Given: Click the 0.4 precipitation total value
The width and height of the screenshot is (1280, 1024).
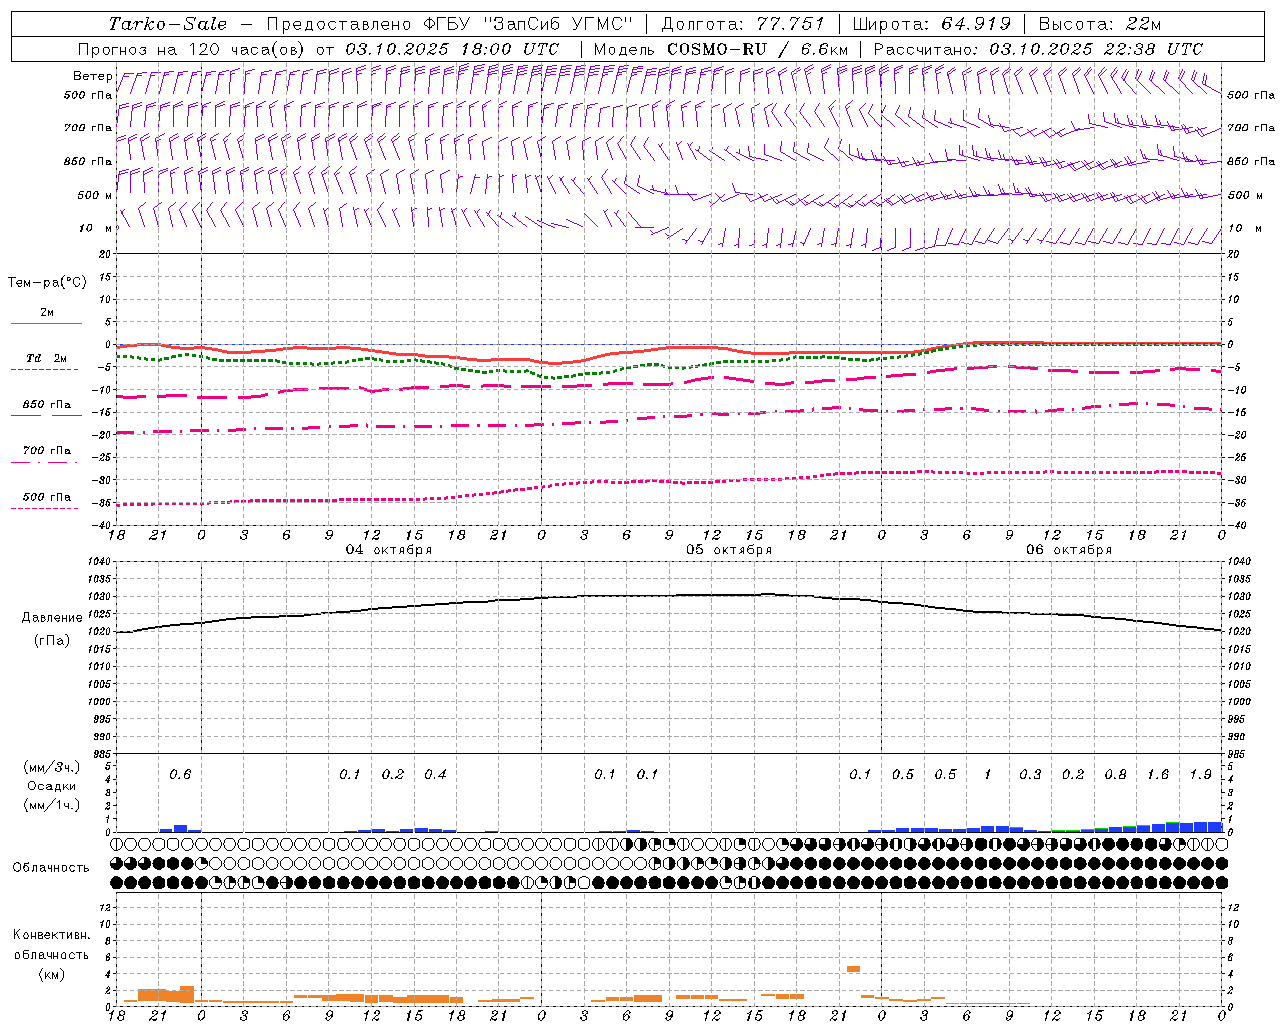Looking at the screenshot, I should pos(435,775).
